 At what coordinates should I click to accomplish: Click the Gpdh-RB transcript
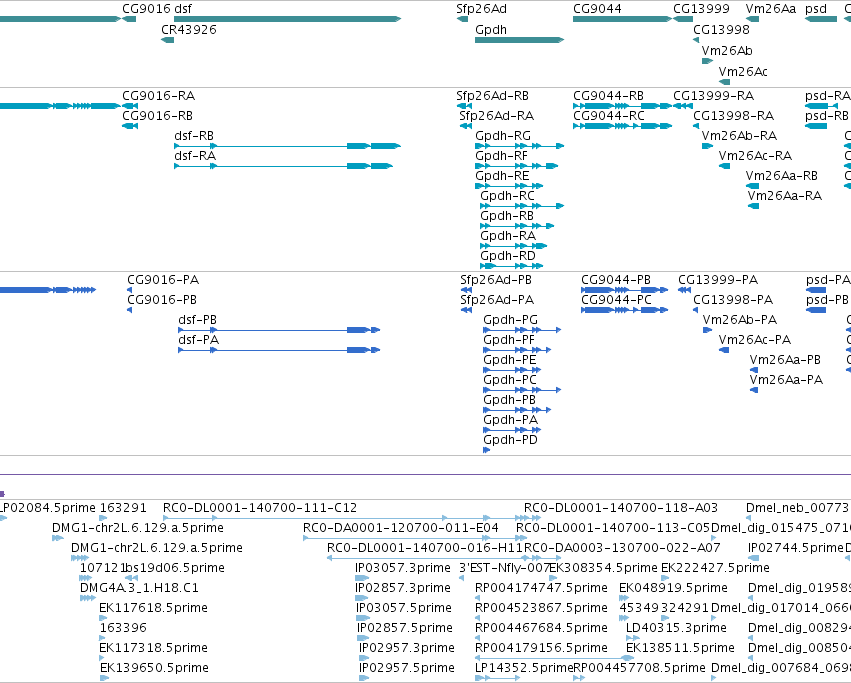coord(507,216)
